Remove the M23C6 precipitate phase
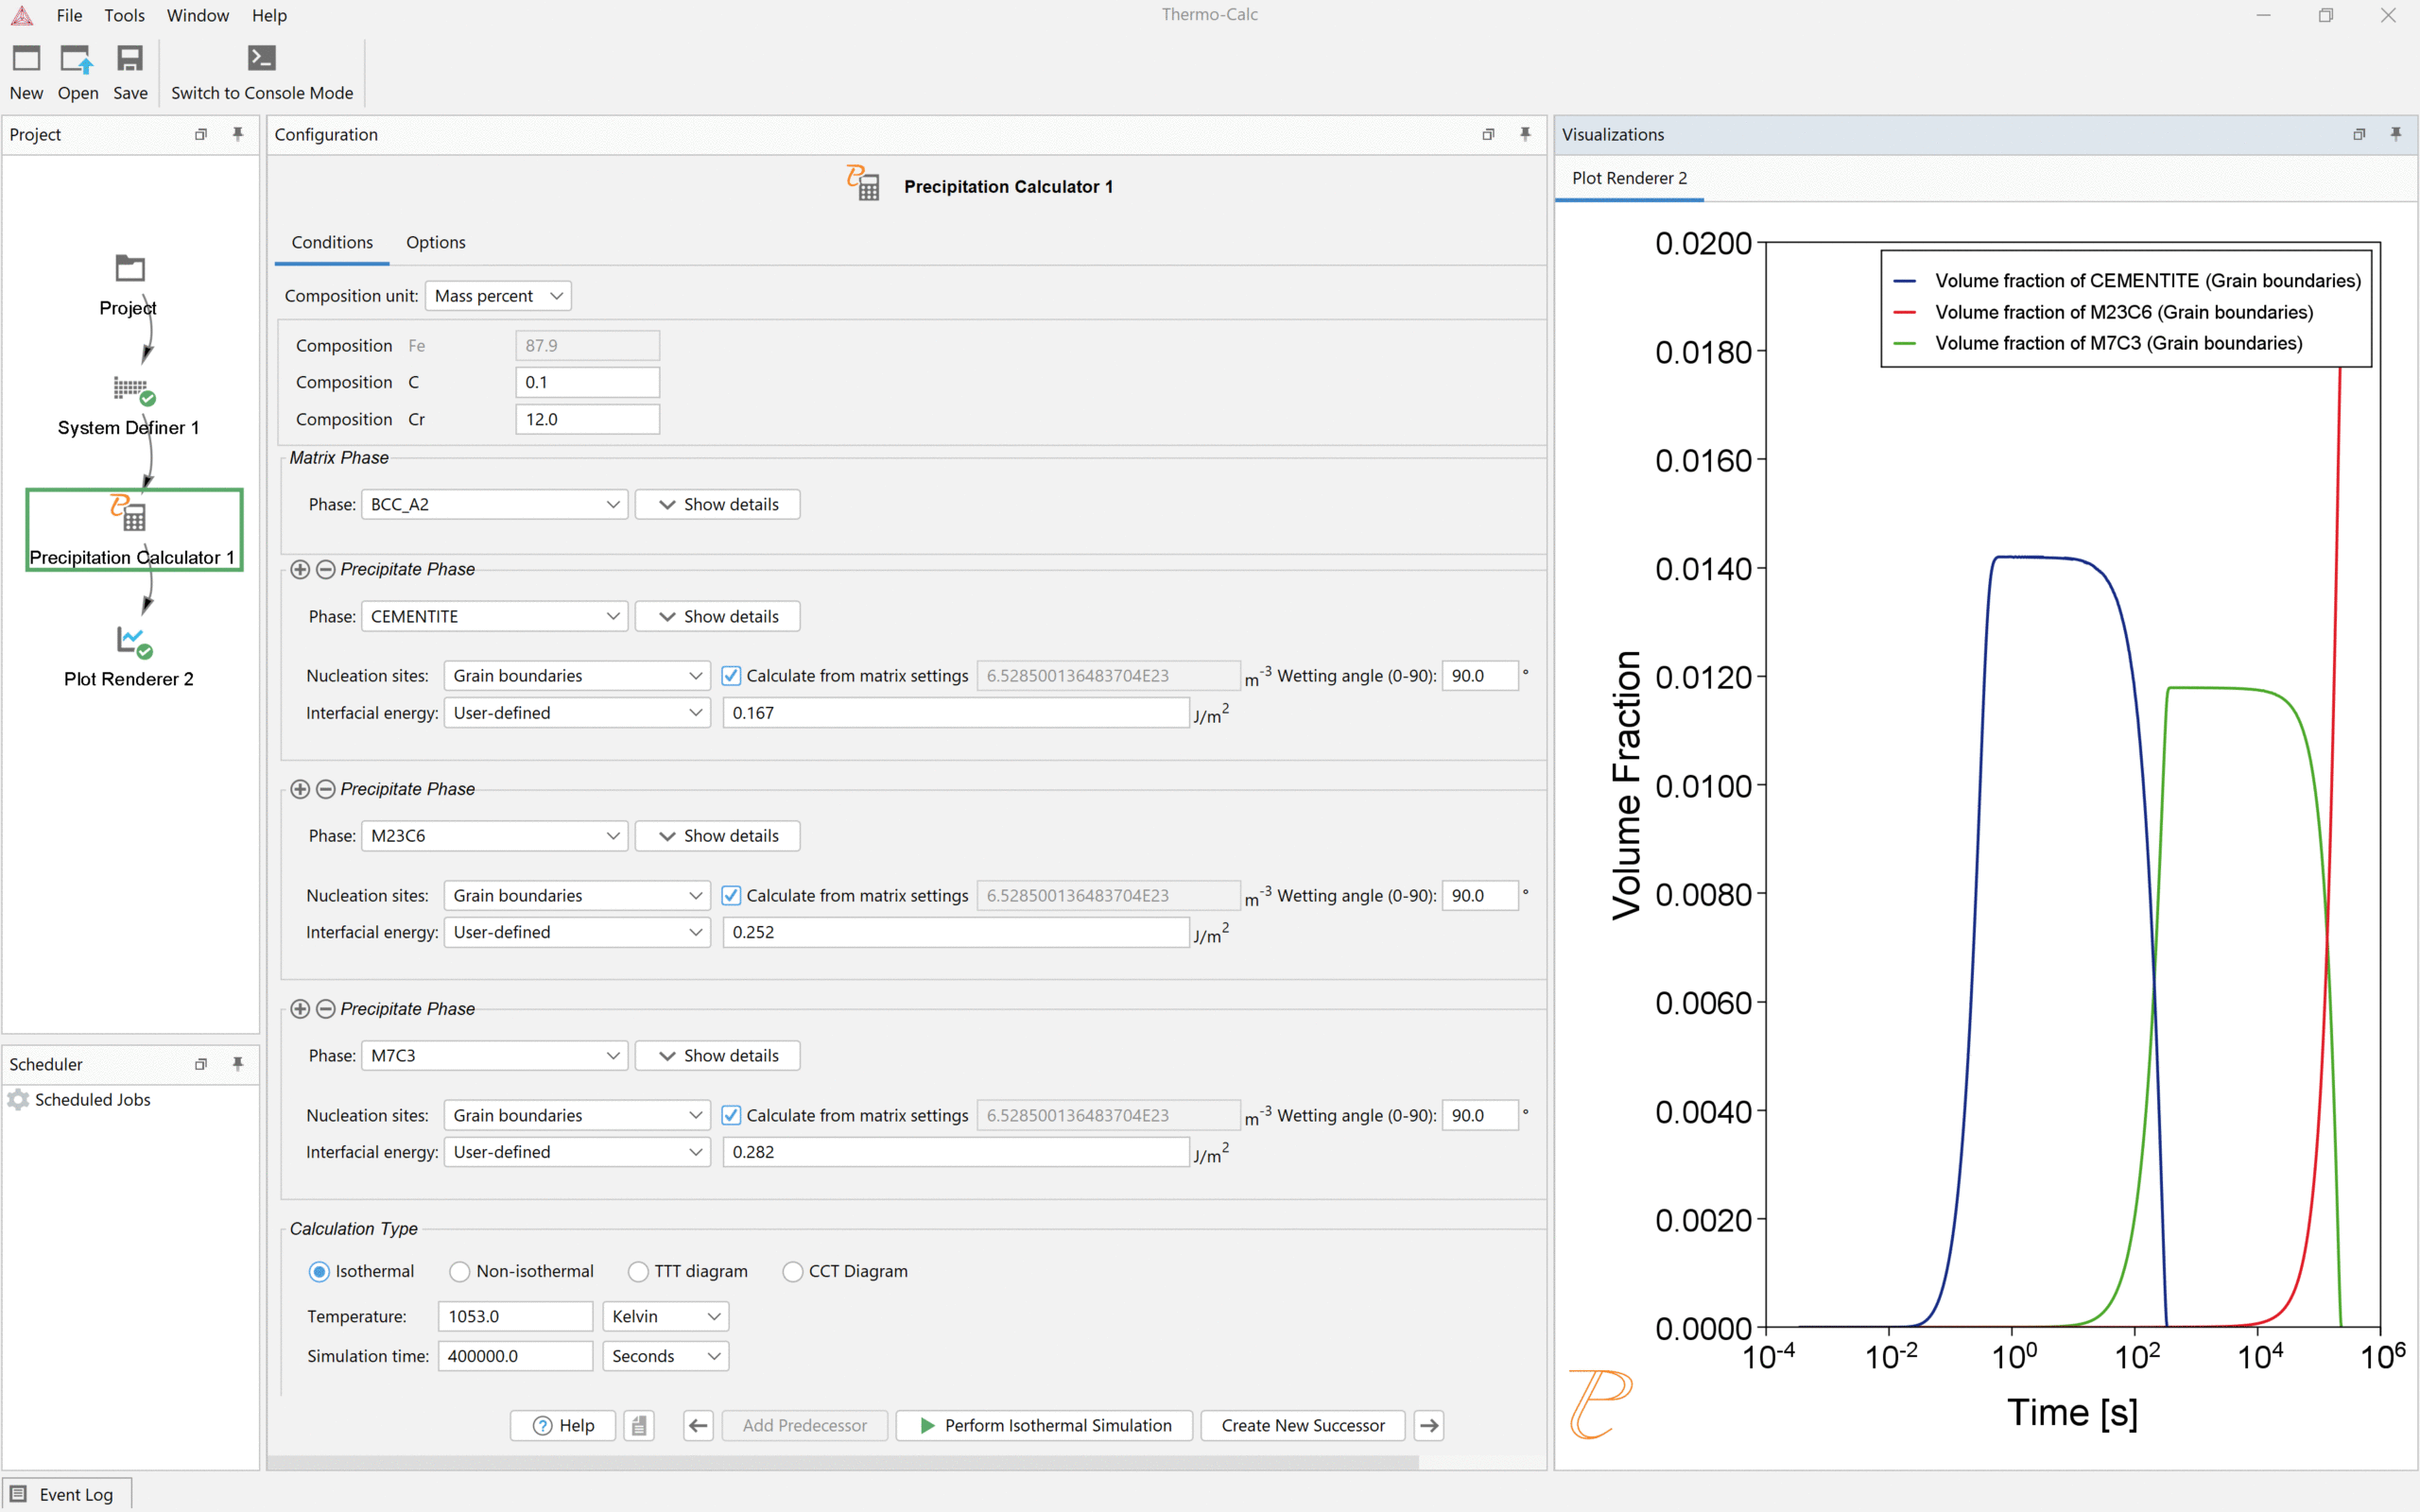 tap(325, 789)
